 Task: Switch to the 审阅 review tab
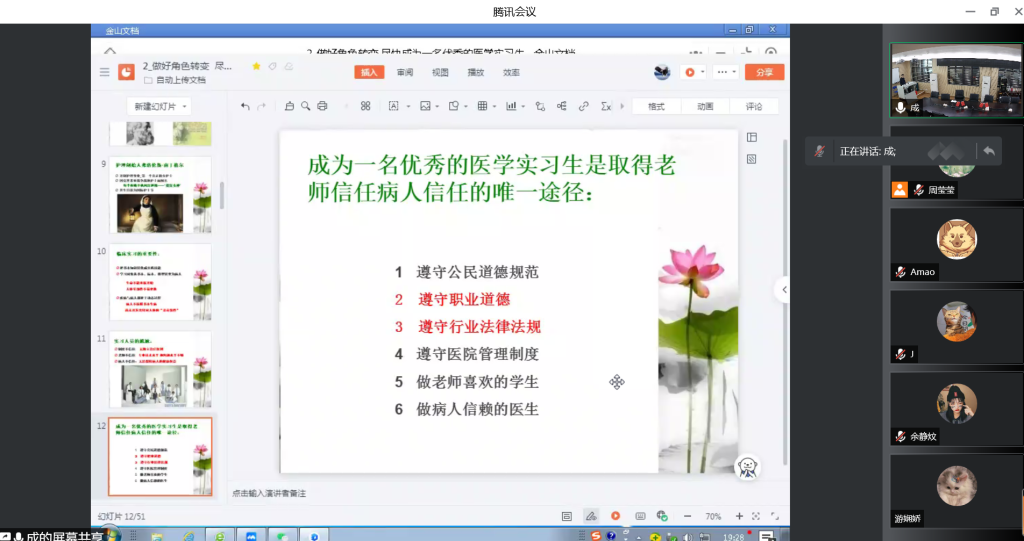point(405,72)
